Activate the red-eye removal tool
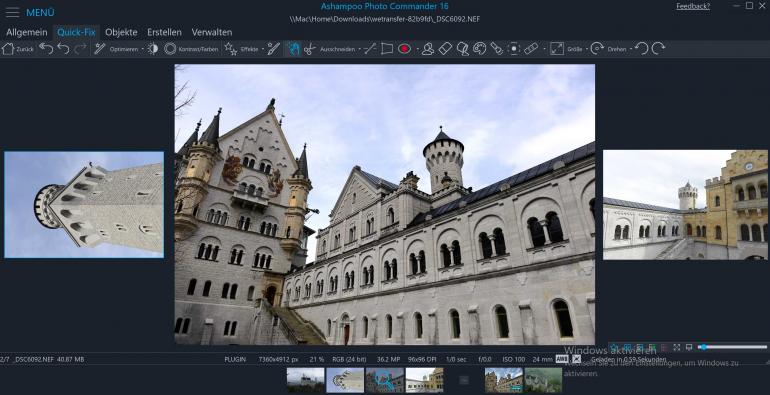The image size is (770, 395). click(404, 49)
